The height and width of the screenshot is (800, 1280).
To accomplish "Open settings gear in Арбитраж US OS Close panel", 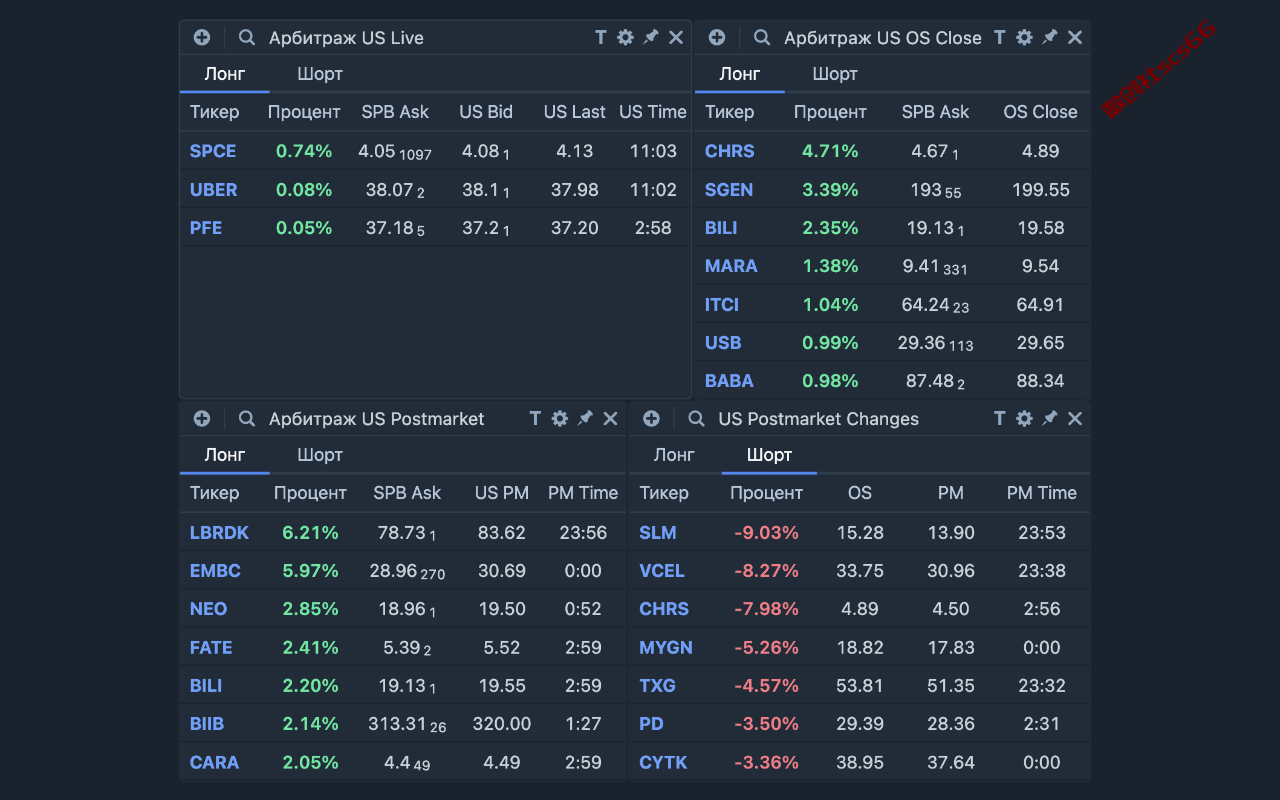I will (x=1024, y=37).
